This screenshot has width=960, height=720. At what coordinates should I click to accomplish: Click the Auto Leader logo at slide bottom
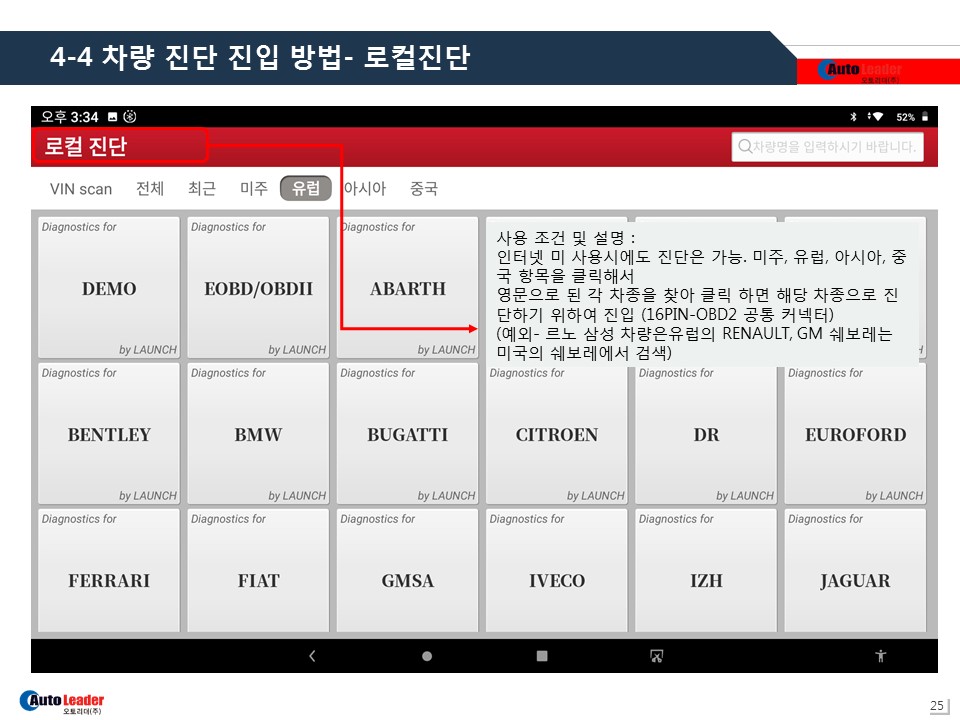point(62,702)
